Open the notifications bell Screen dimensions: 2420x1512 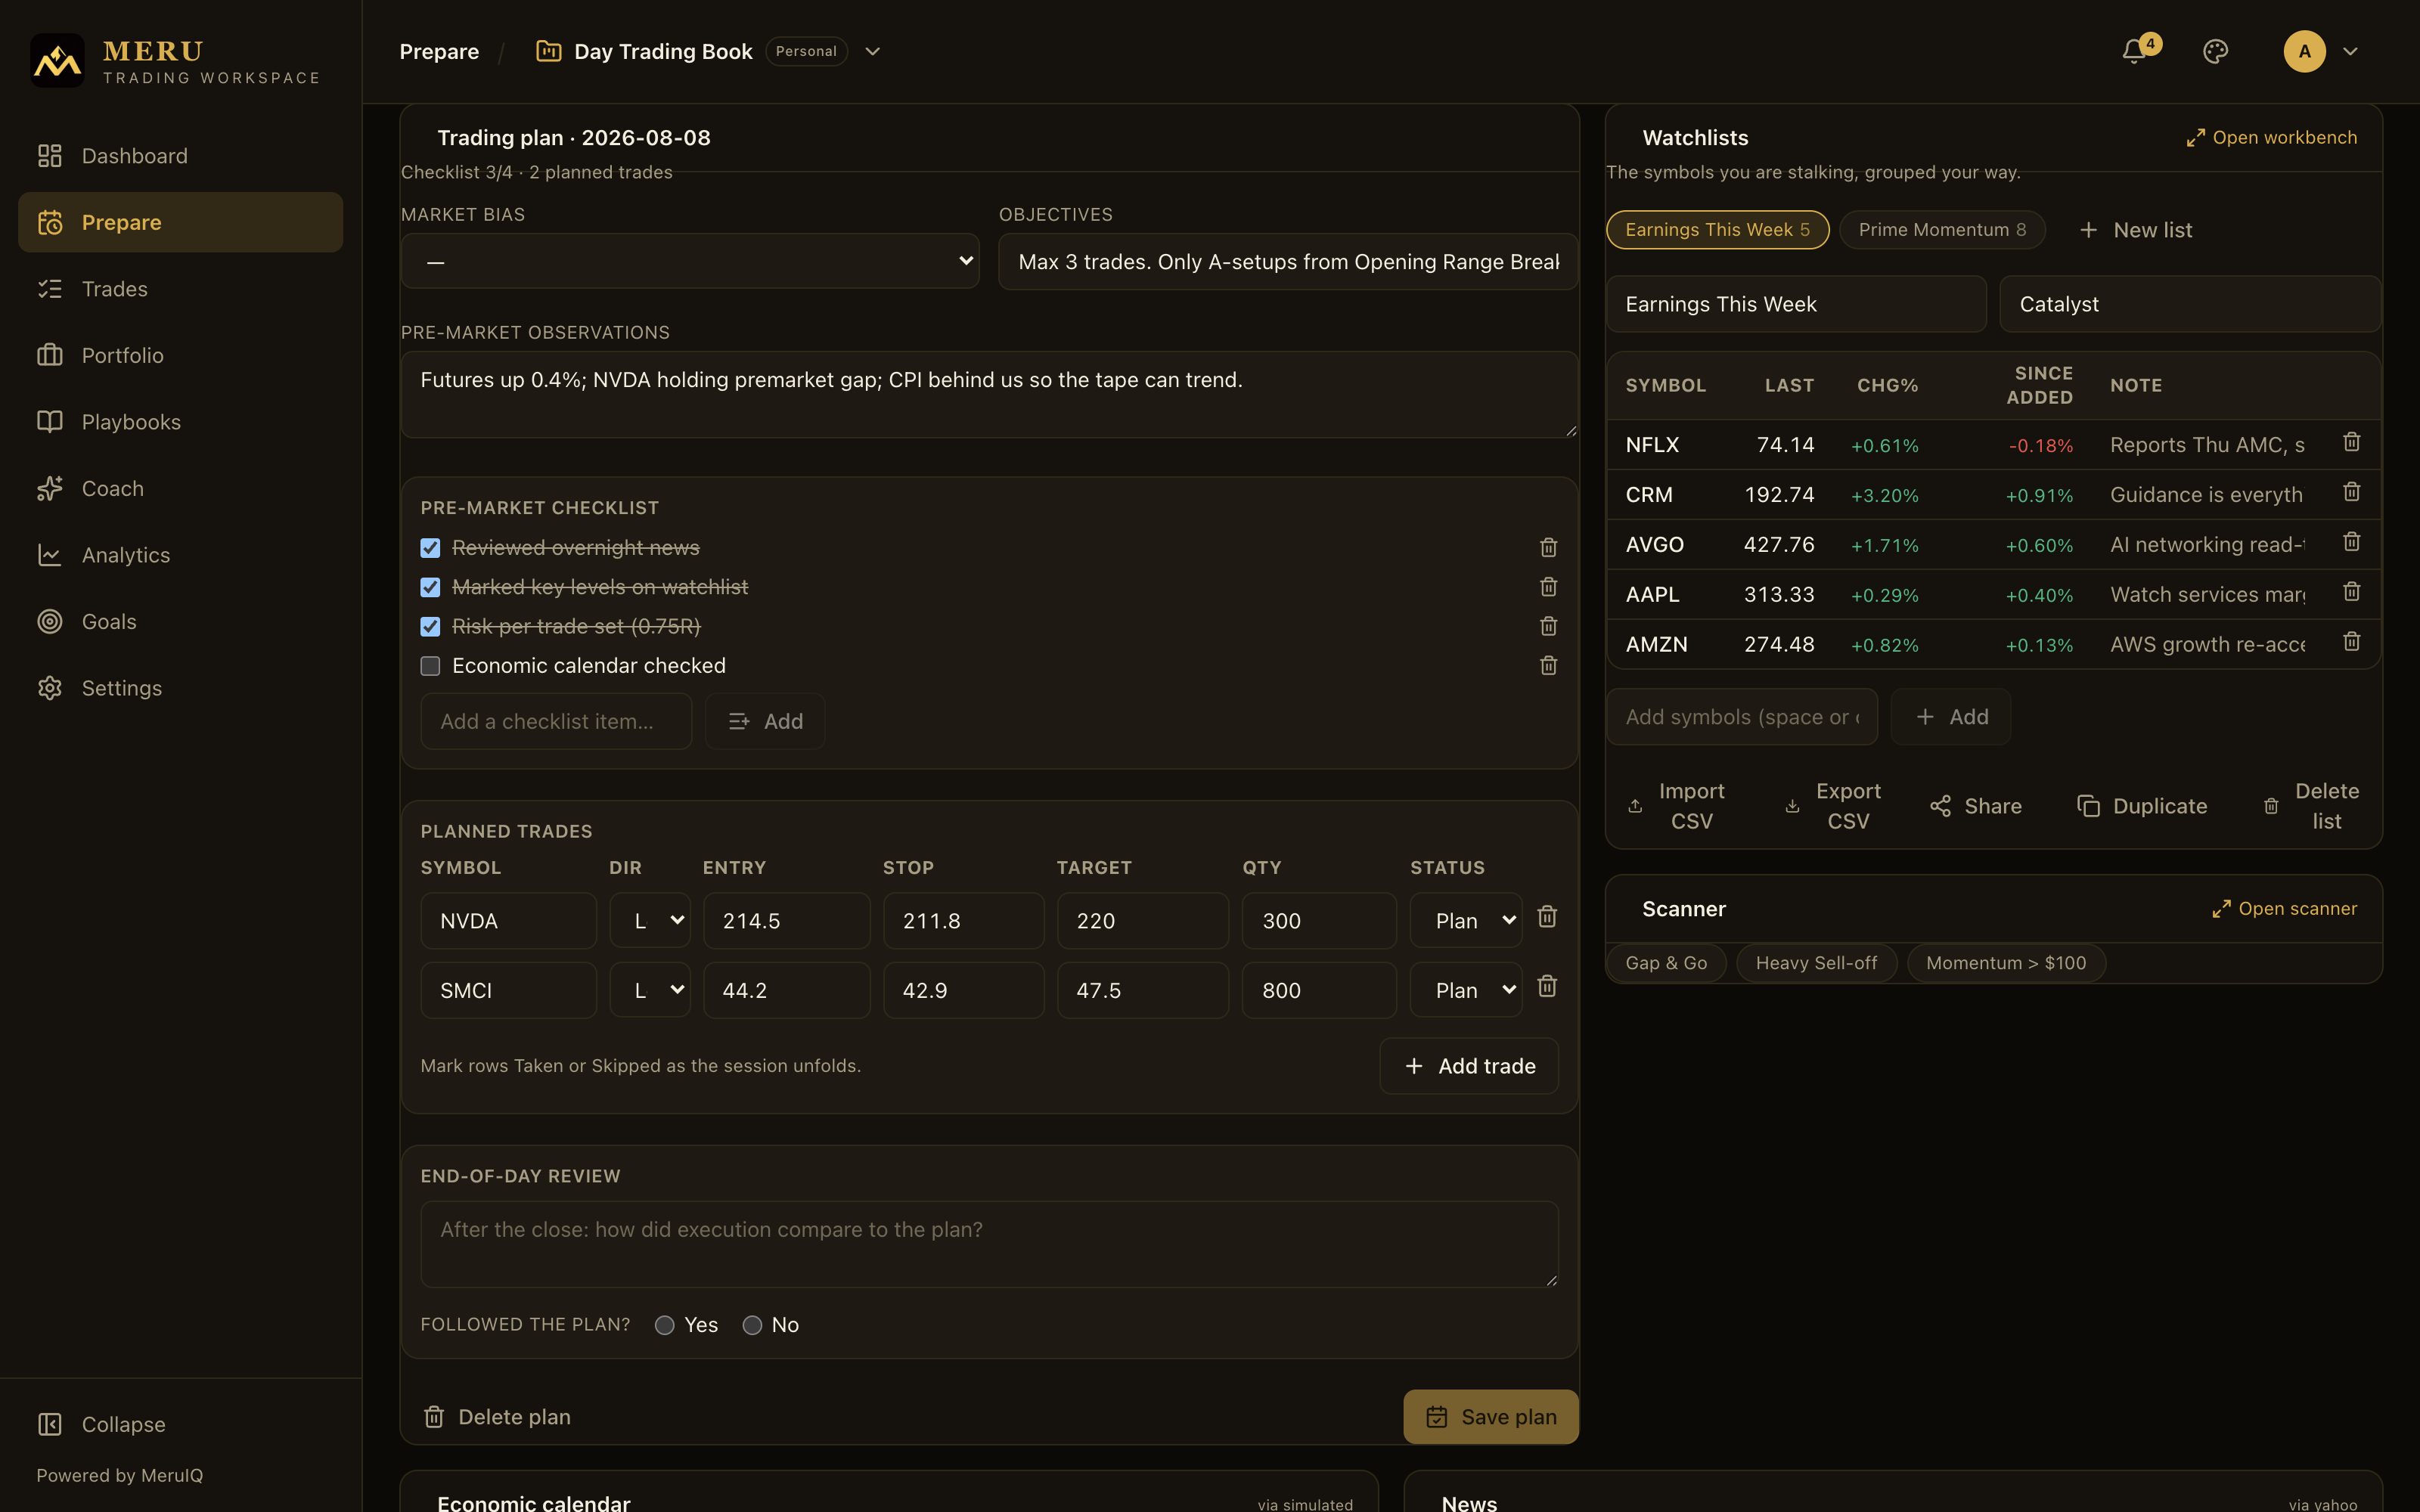click(x=2134, y=51)
